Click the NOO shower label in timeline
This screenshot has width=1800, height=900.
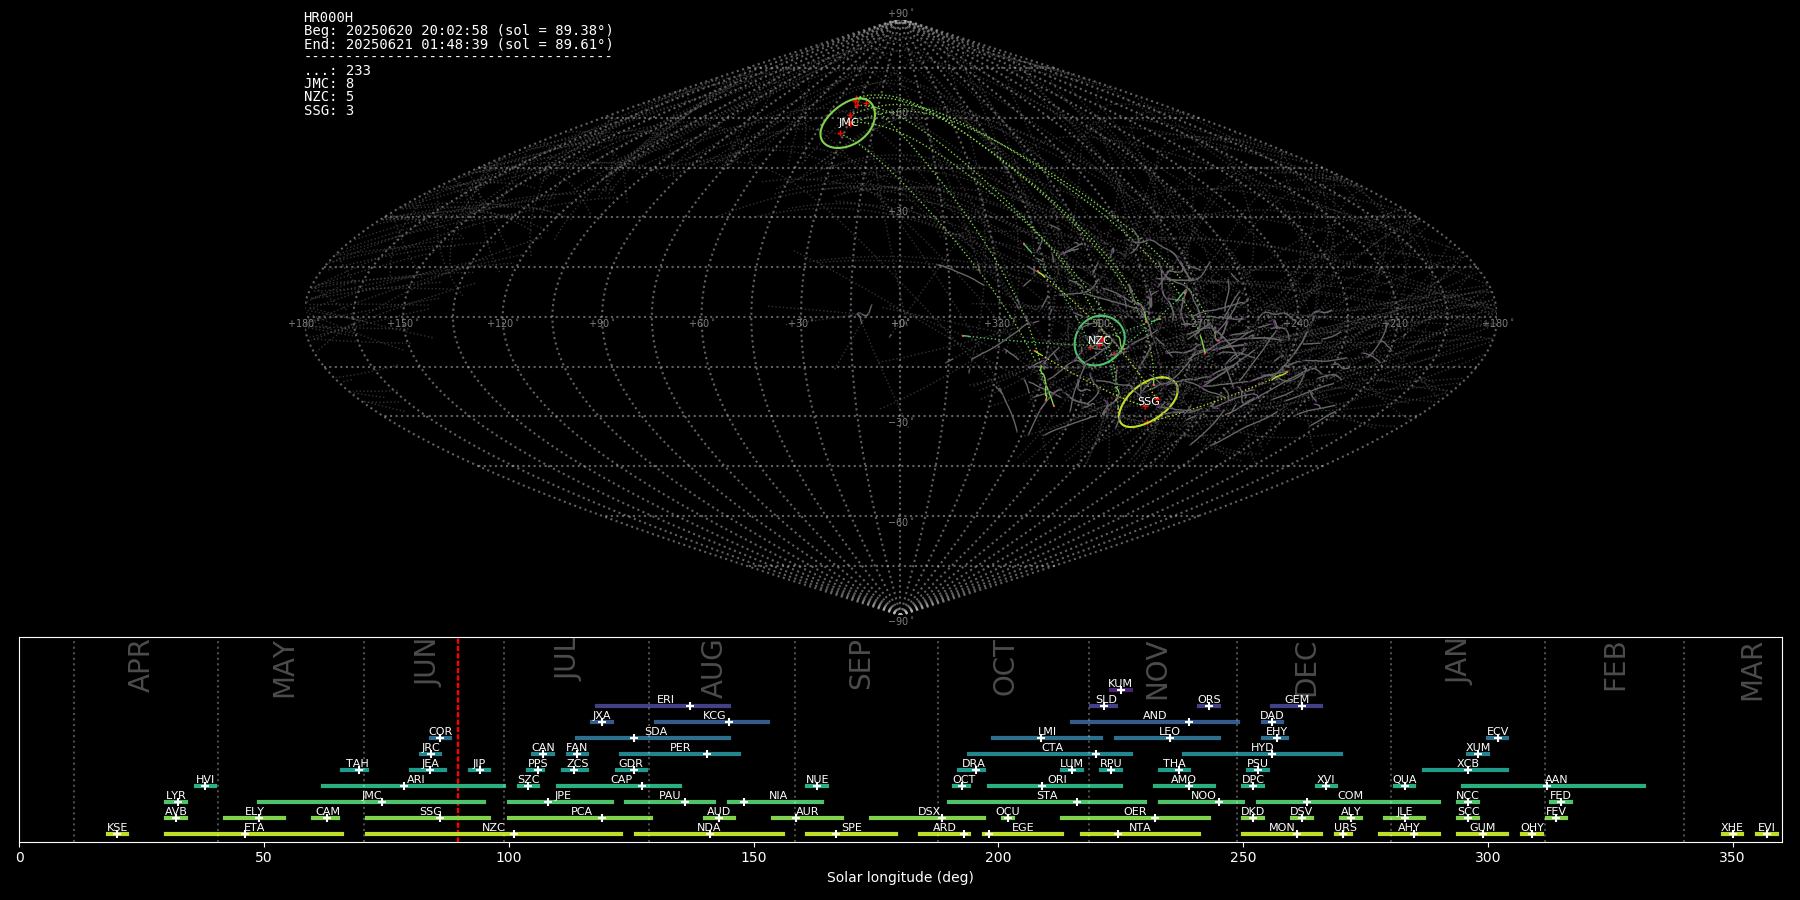1203,796
